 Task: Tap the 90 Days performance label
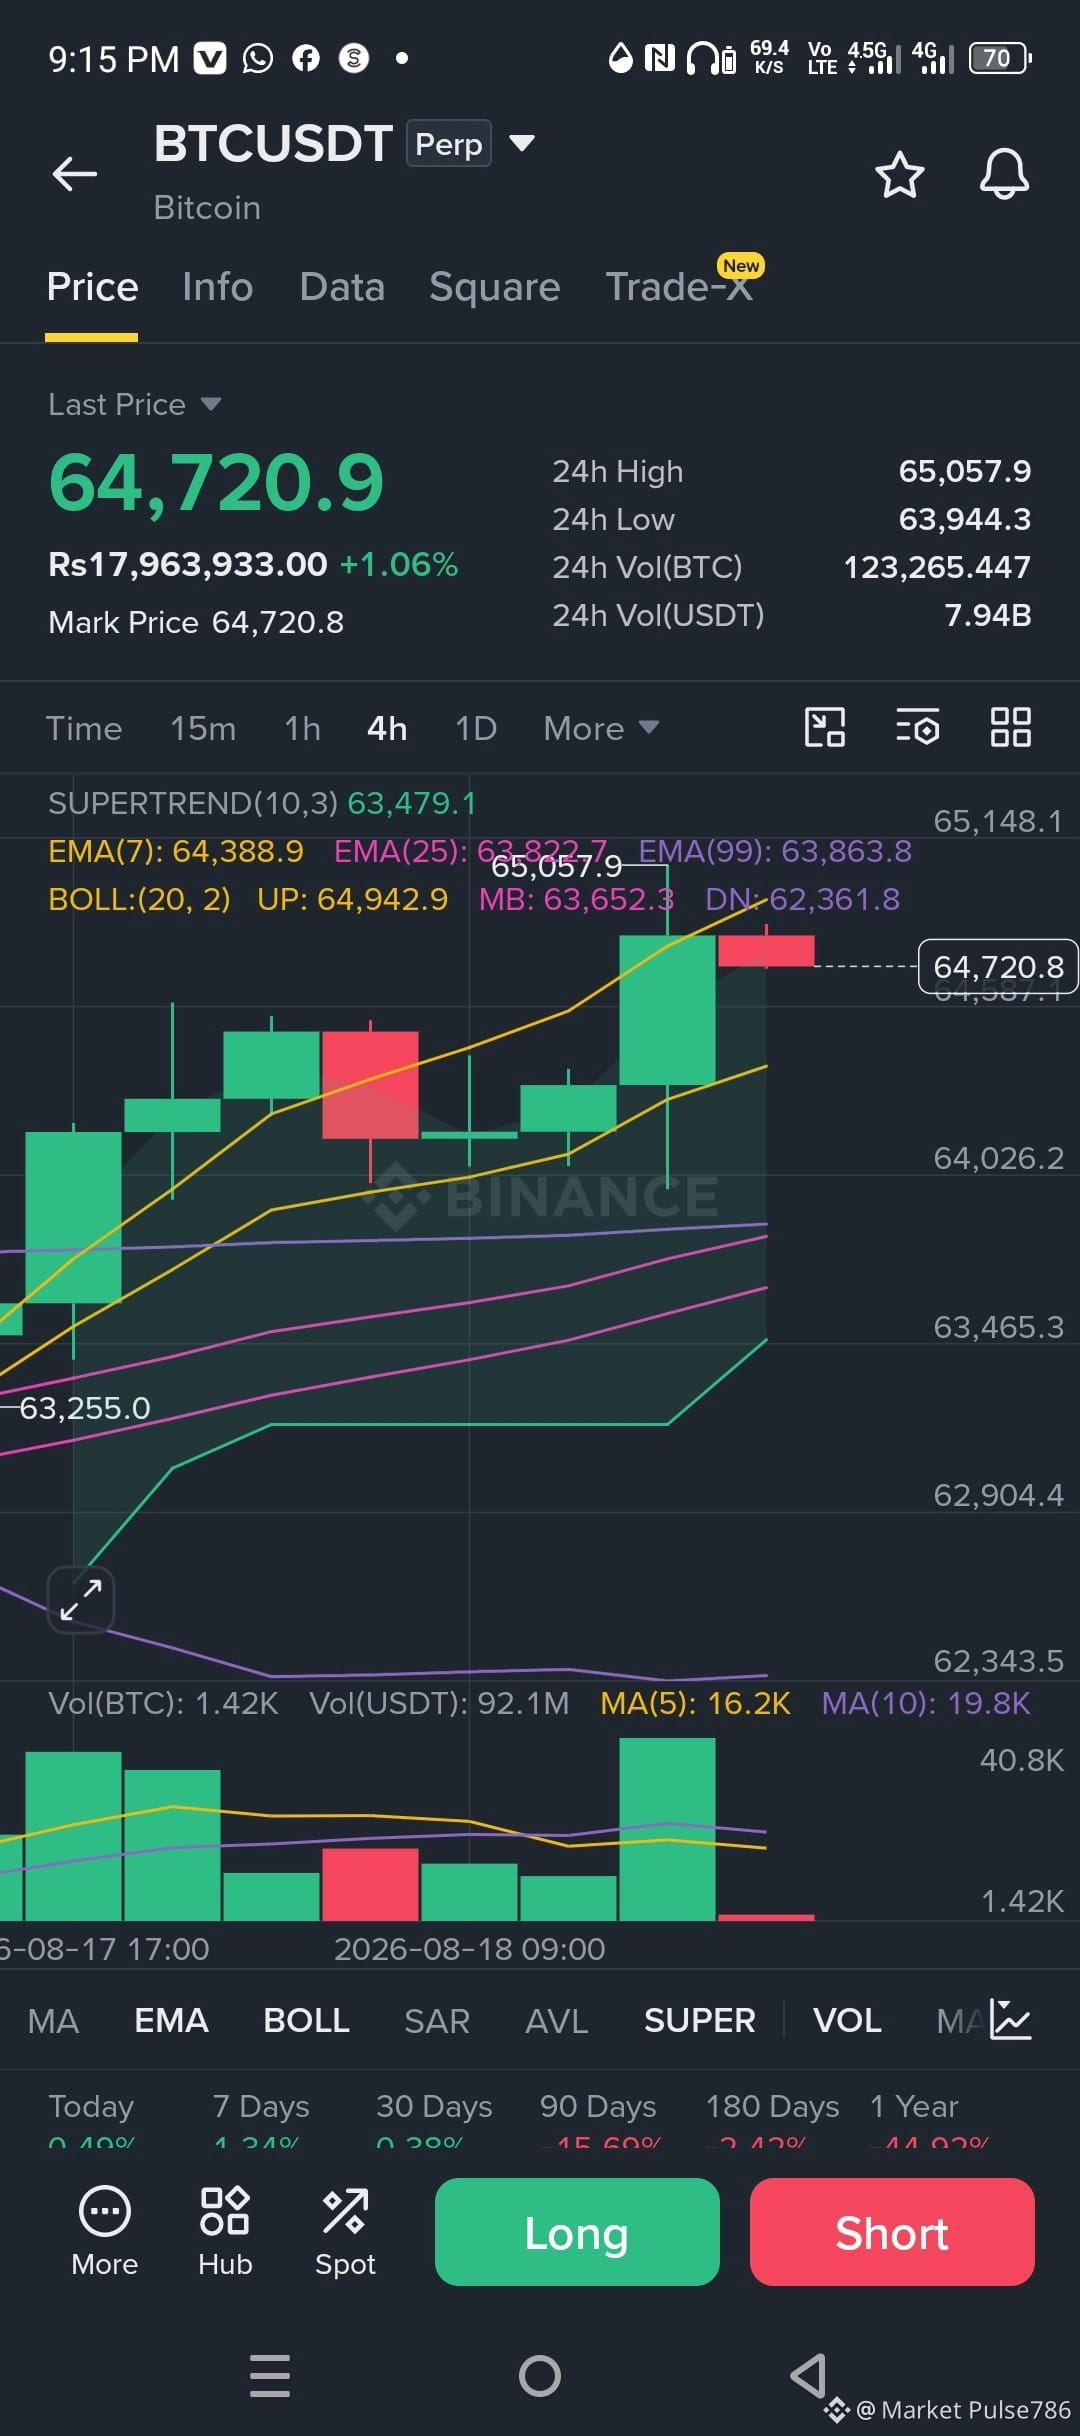pyautogui.click(x=598, y=2106)
